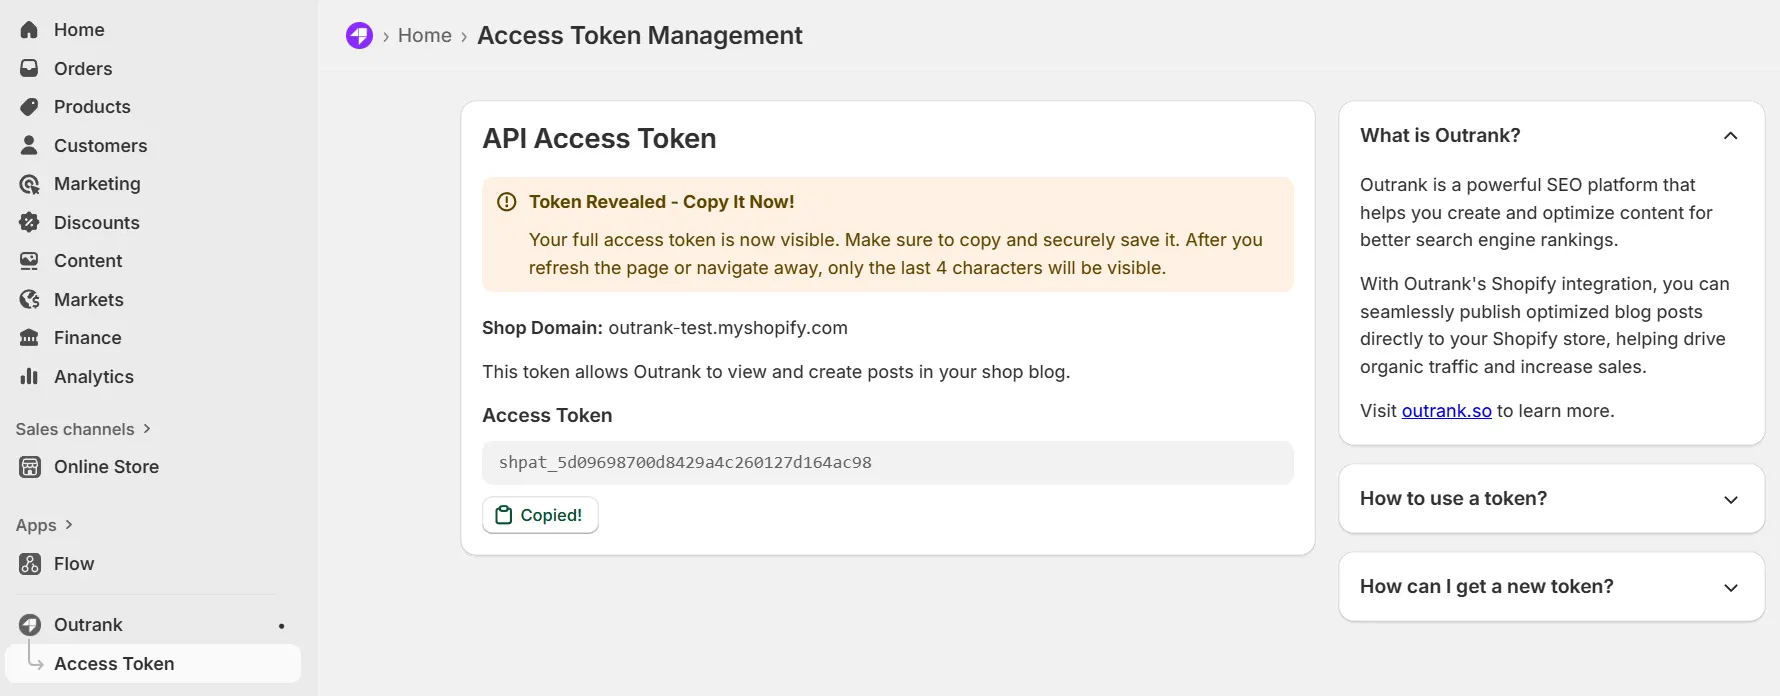Select the access token text field
This screenshot has height=696, width=1780.
coord(887,462)
